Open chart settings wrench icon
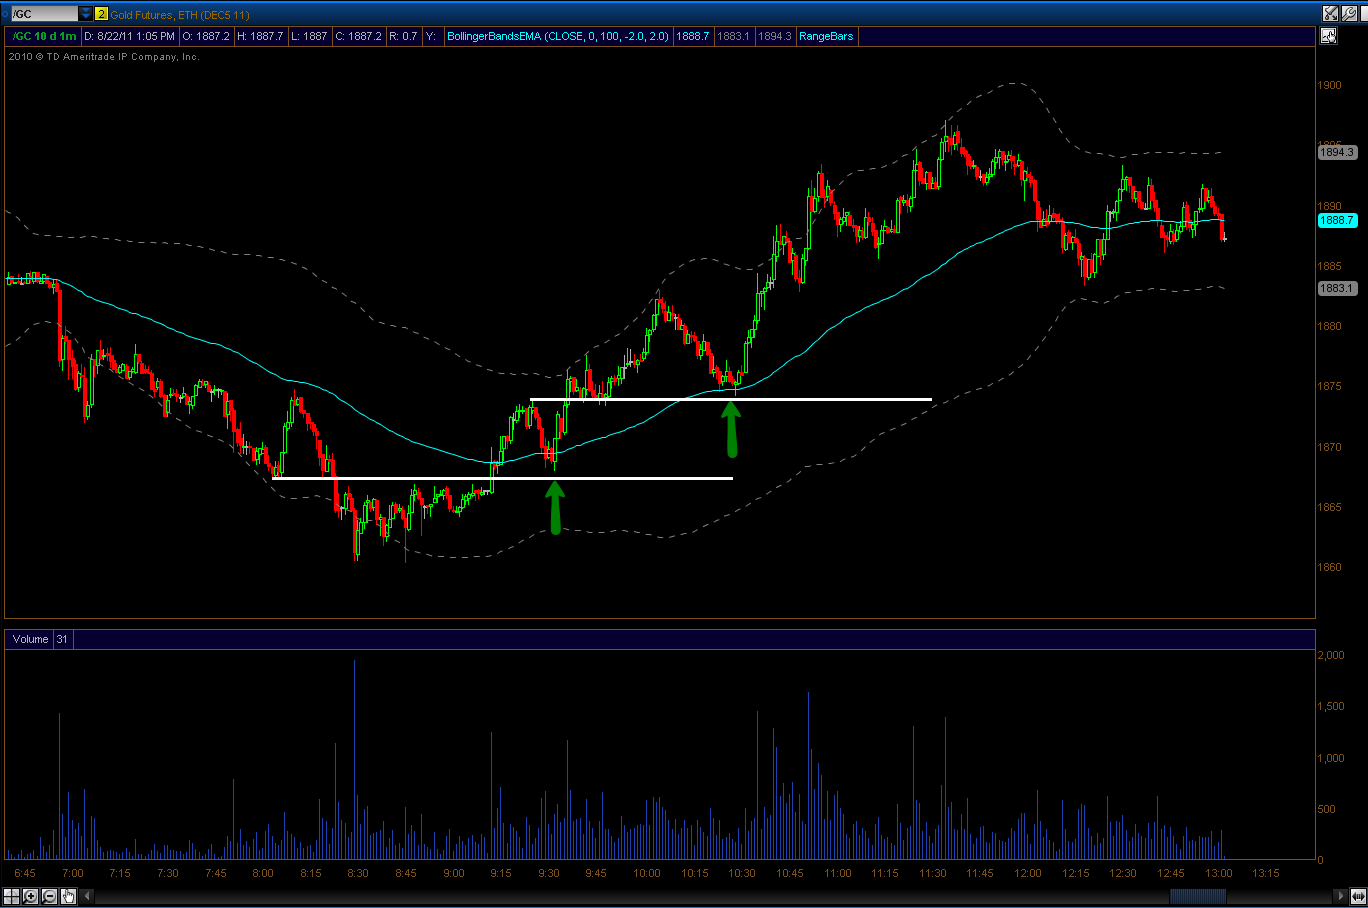This screenshot has height=908, width=1368. tap(1349, 13)
